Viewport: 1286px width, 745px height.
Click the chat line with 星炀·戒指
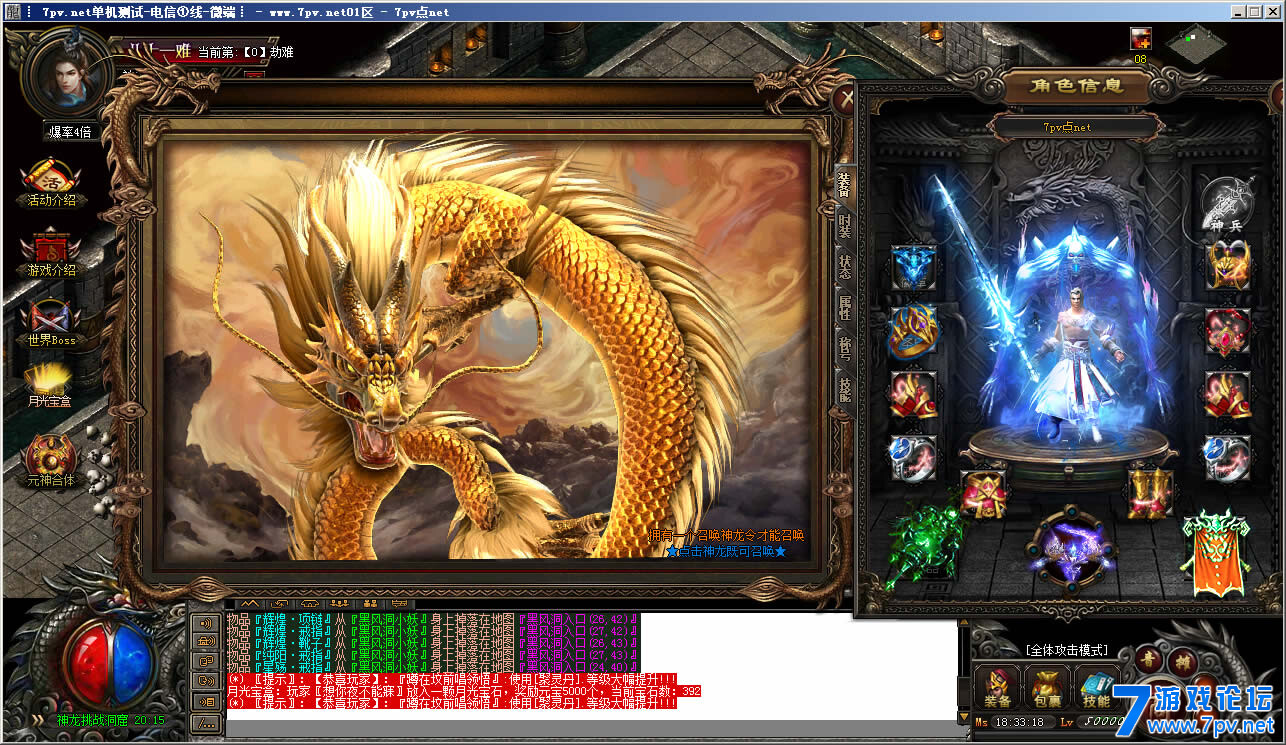coord(433,667)
